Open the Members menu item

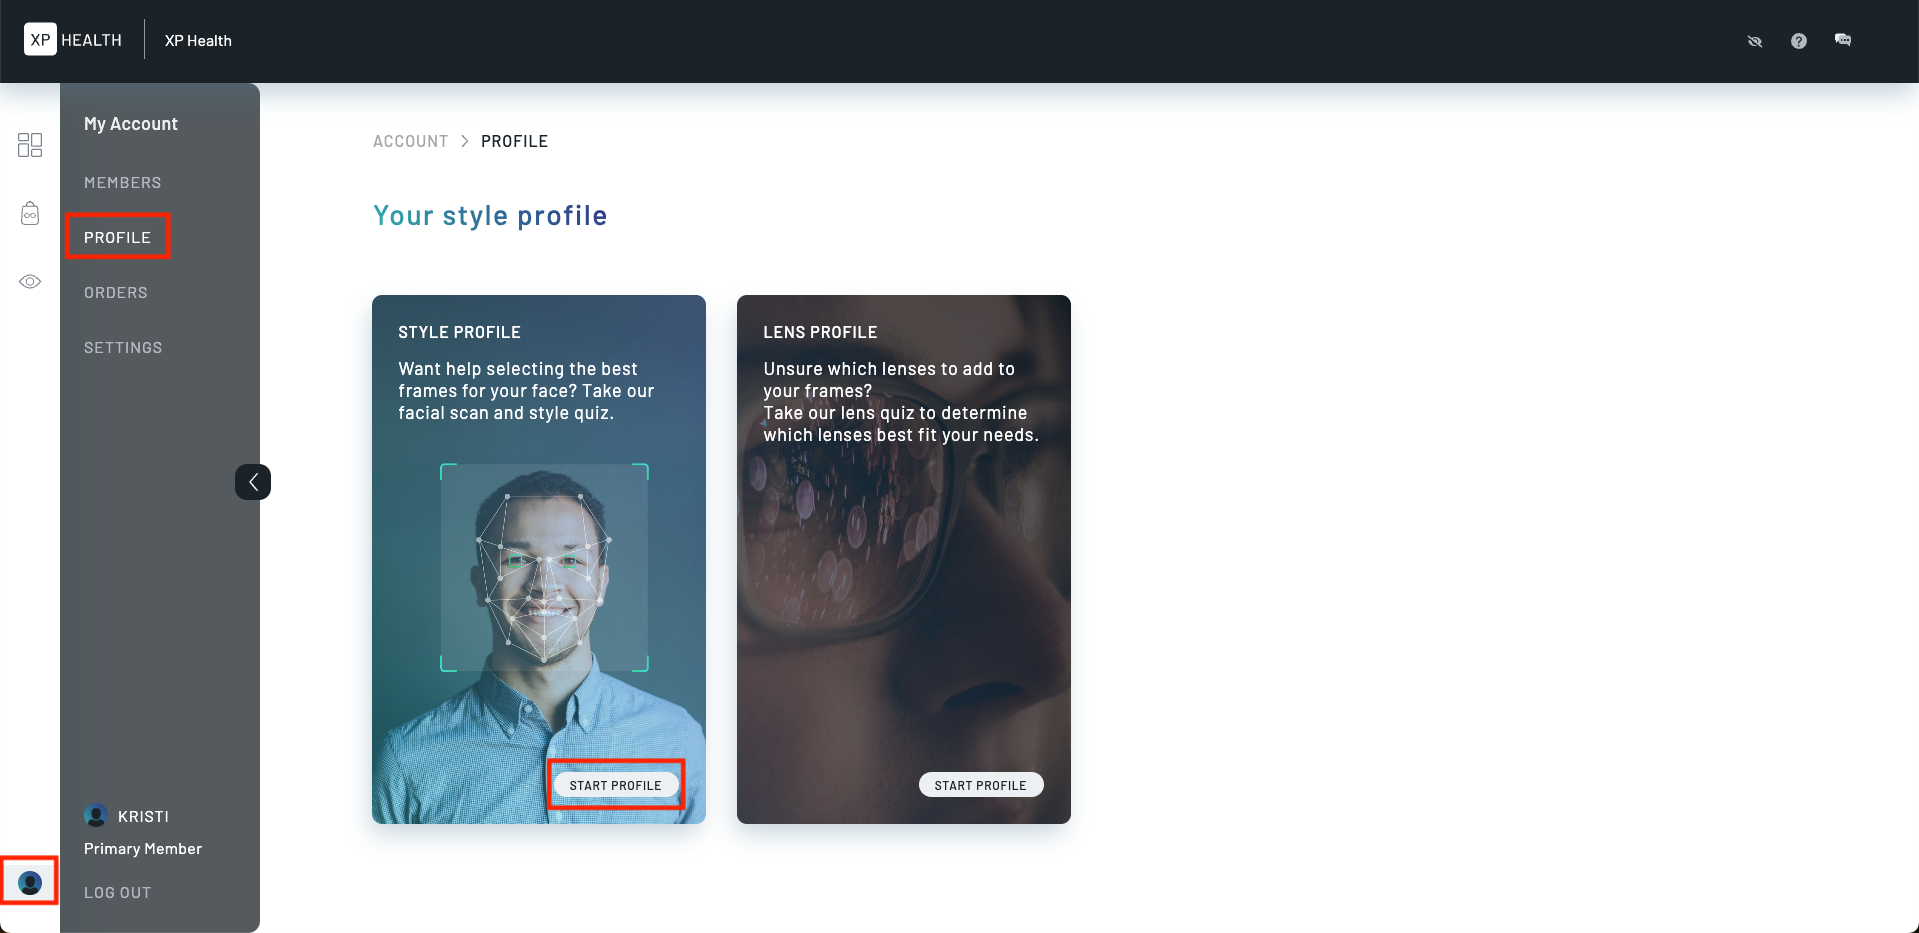(x=122, y=183)
